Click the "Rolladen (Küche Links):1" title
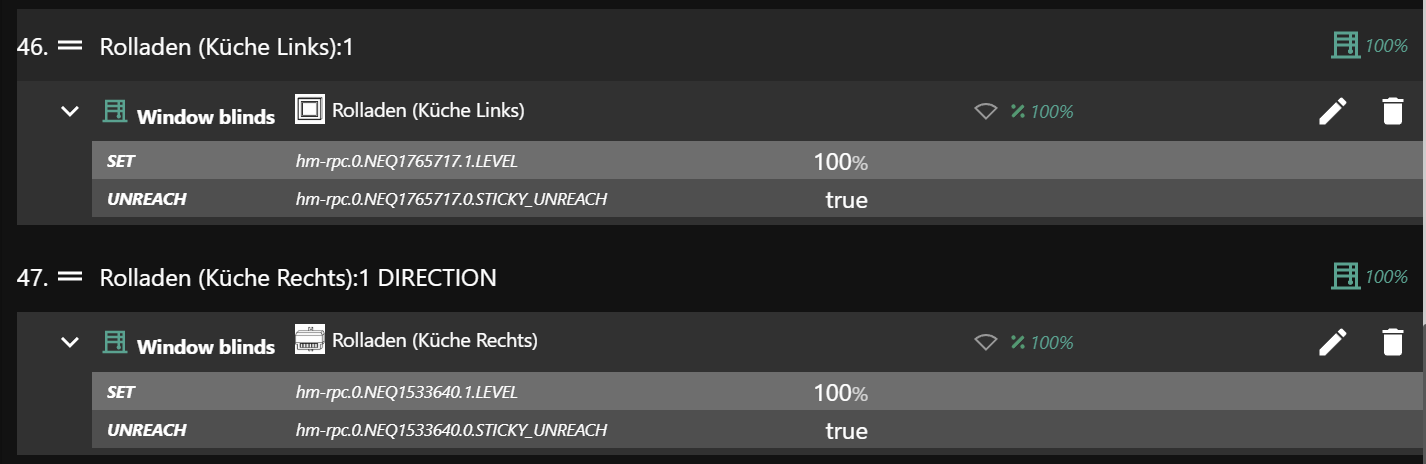Image resolution: width=1426 pixels, height=464 pixels. (x=227, y=47)
